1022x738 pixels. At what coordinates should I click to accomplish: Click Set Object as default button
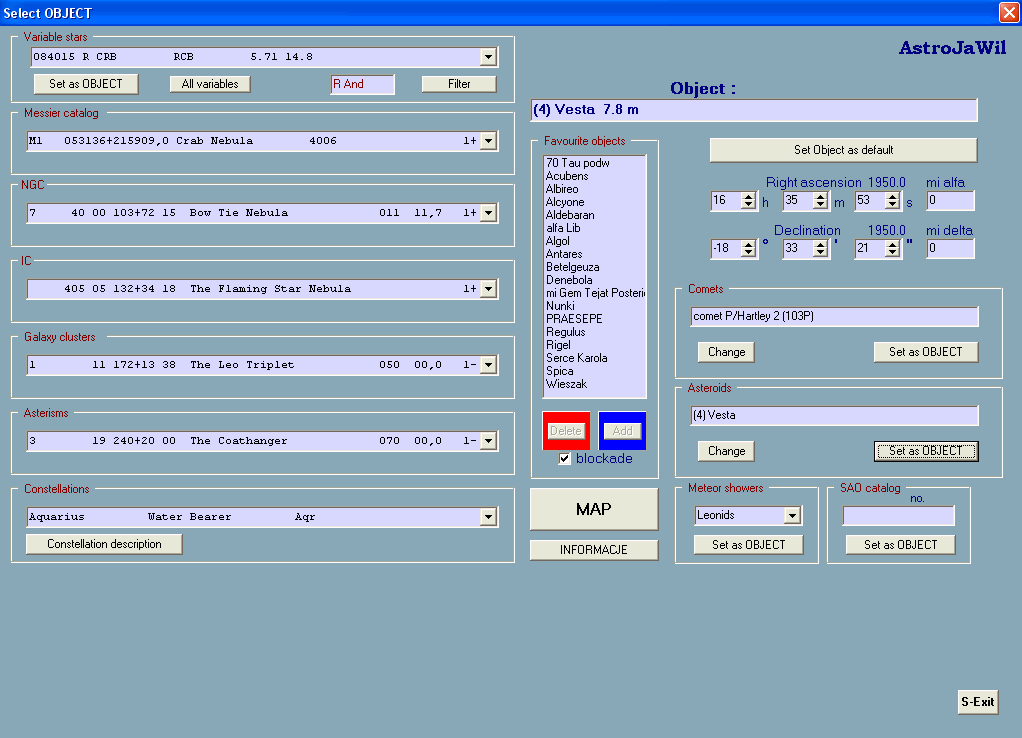pos(843,150)
